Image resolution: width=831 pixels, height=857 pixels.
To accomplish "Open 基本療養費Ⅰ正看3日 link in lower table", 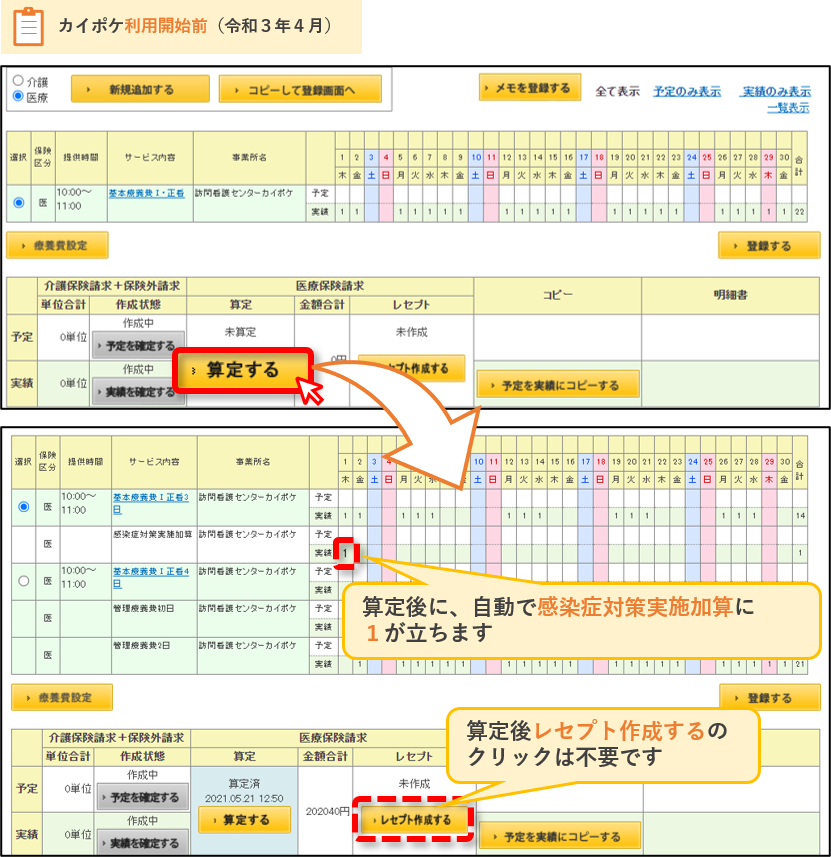I will click(151, 503).
